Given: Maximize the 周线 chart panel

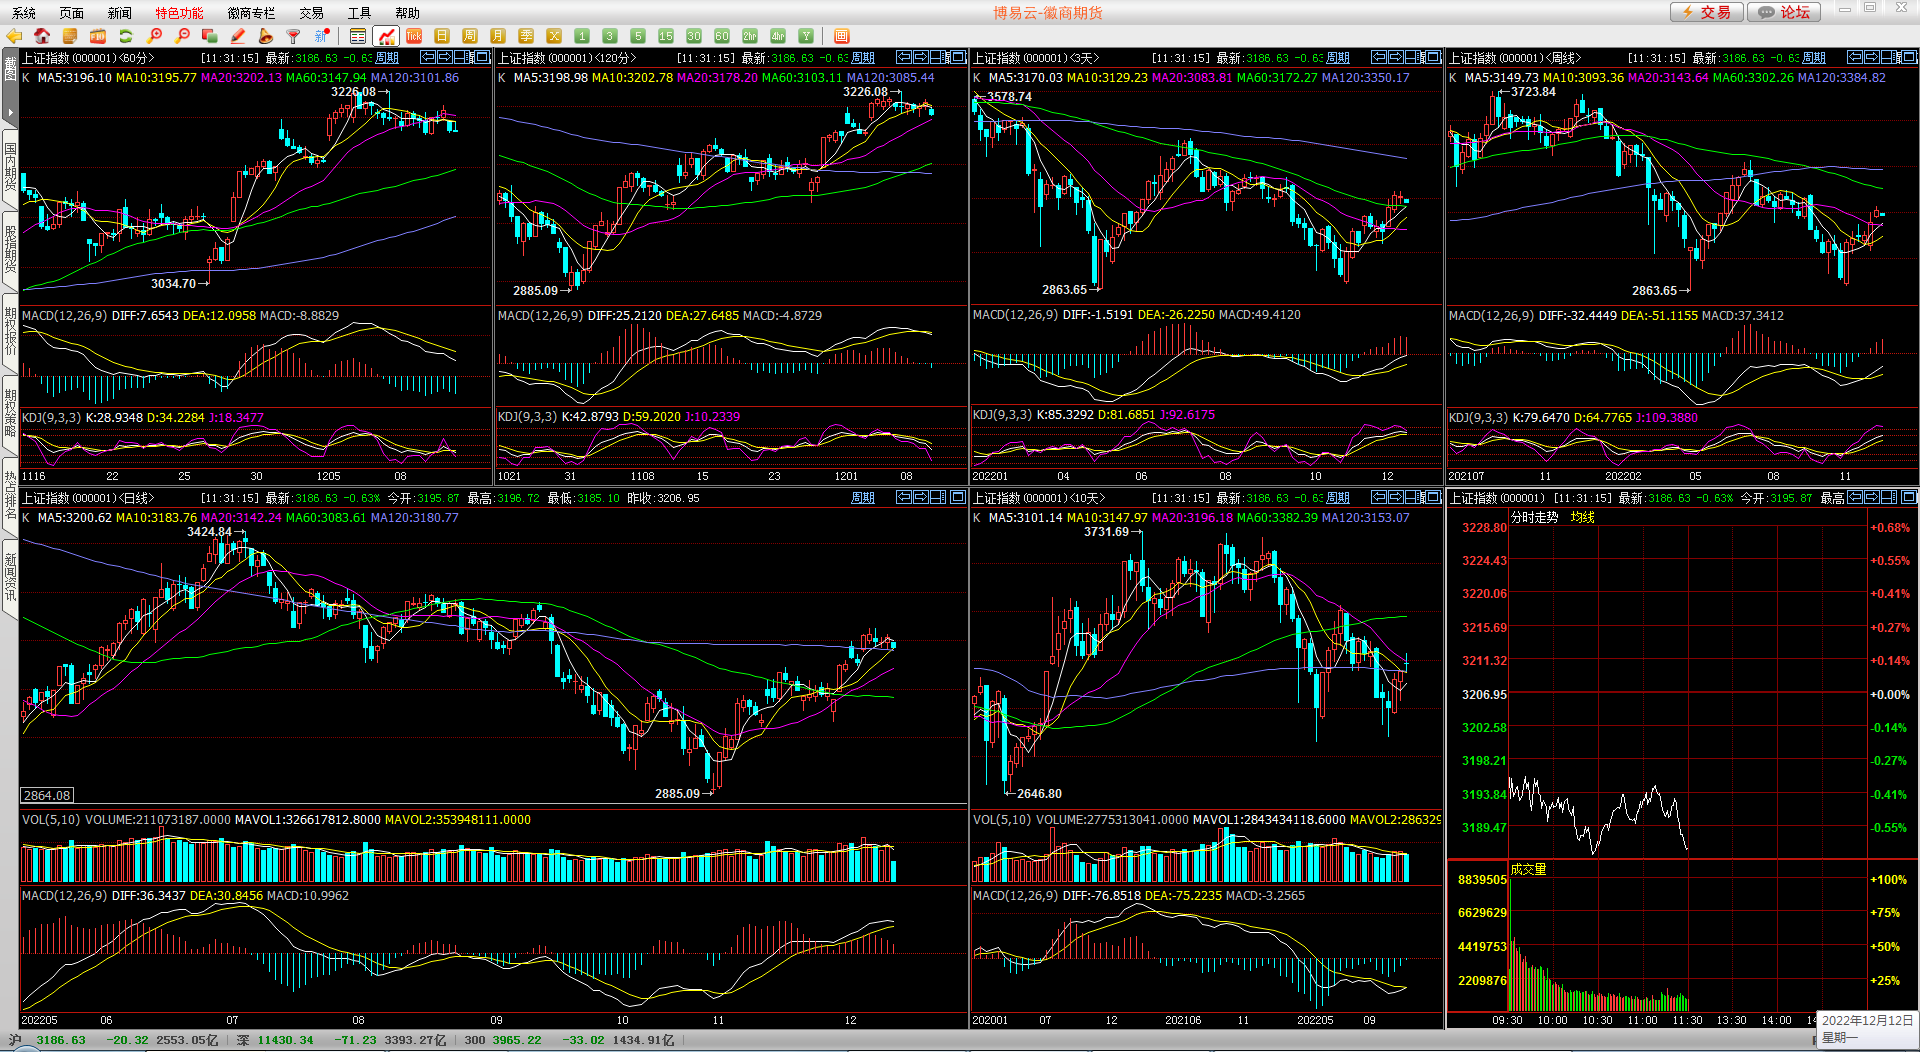Looking at the screenshot, I should pyautogui.click(x=1909, y=57).
